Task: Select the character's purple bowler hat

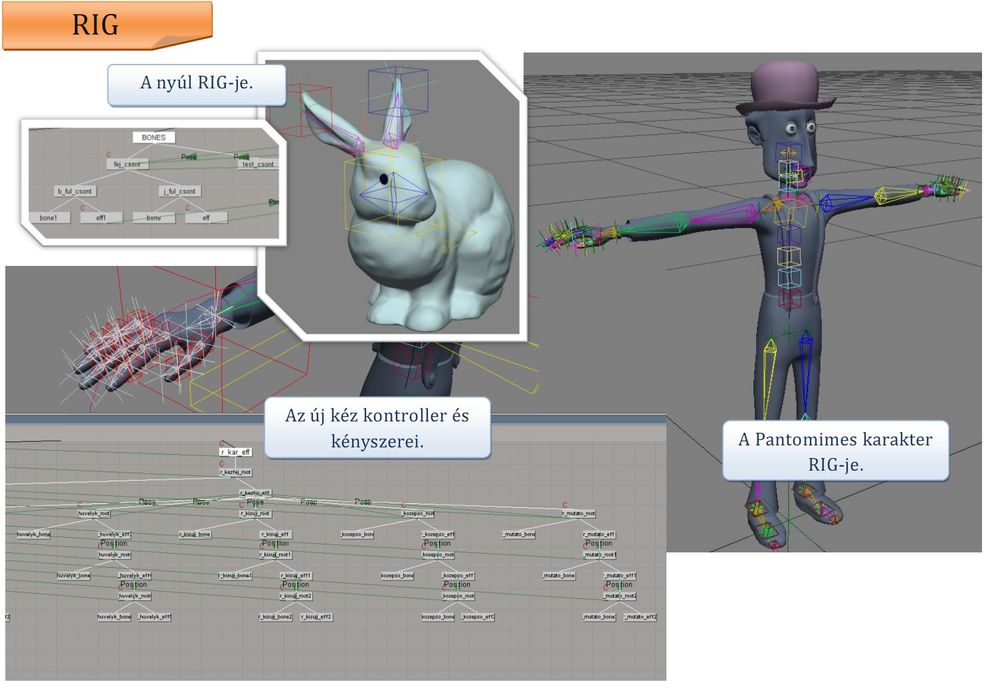Action: (x=785, y=88)
